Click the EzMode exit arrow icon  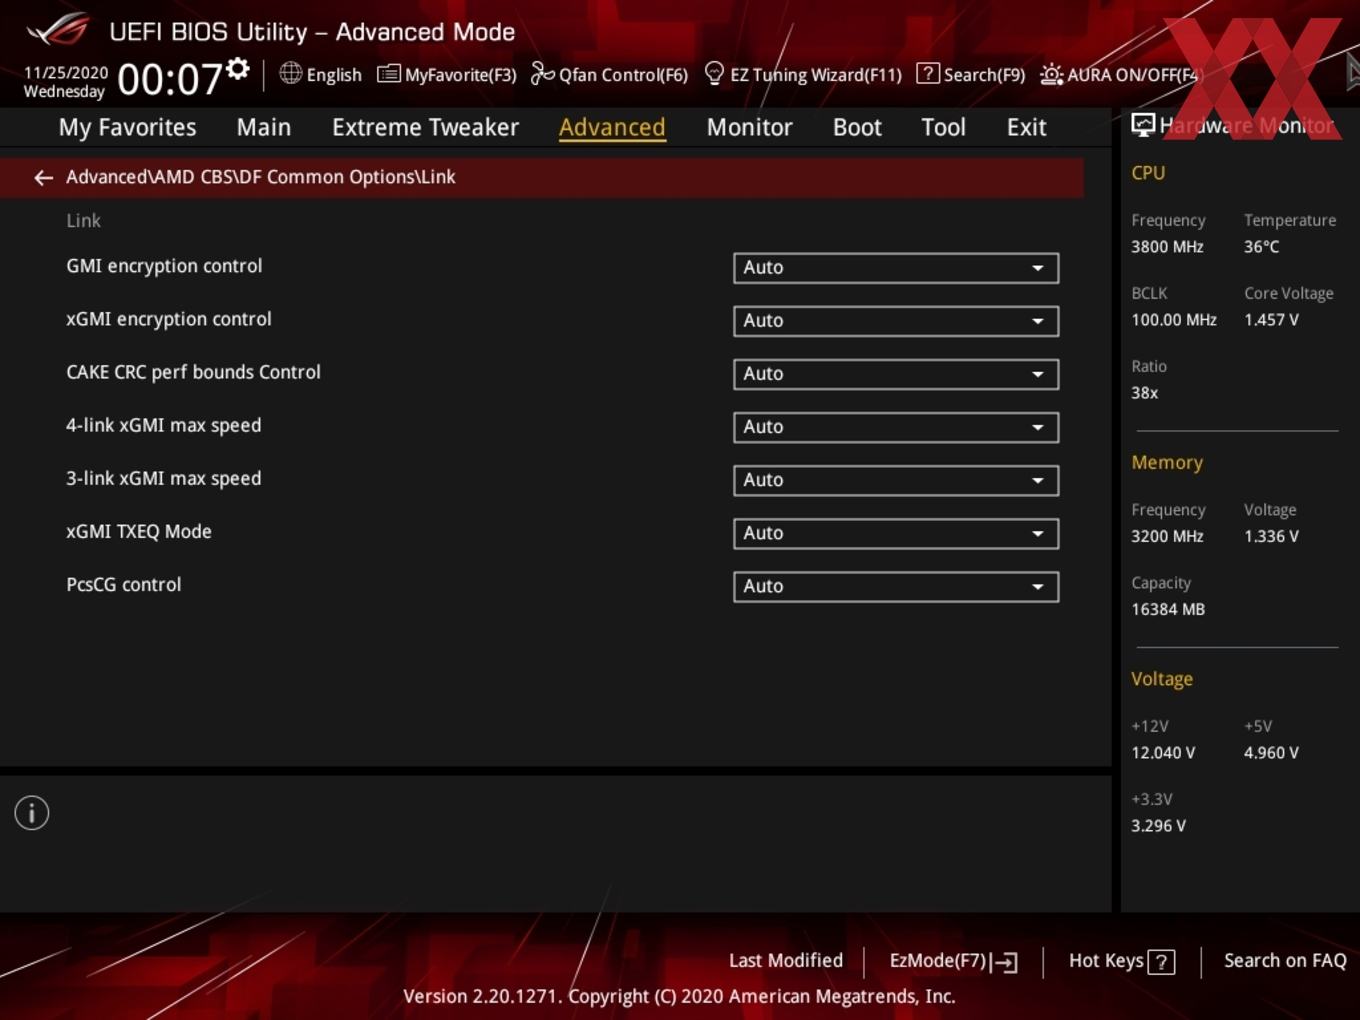[x=1005, y=962]
